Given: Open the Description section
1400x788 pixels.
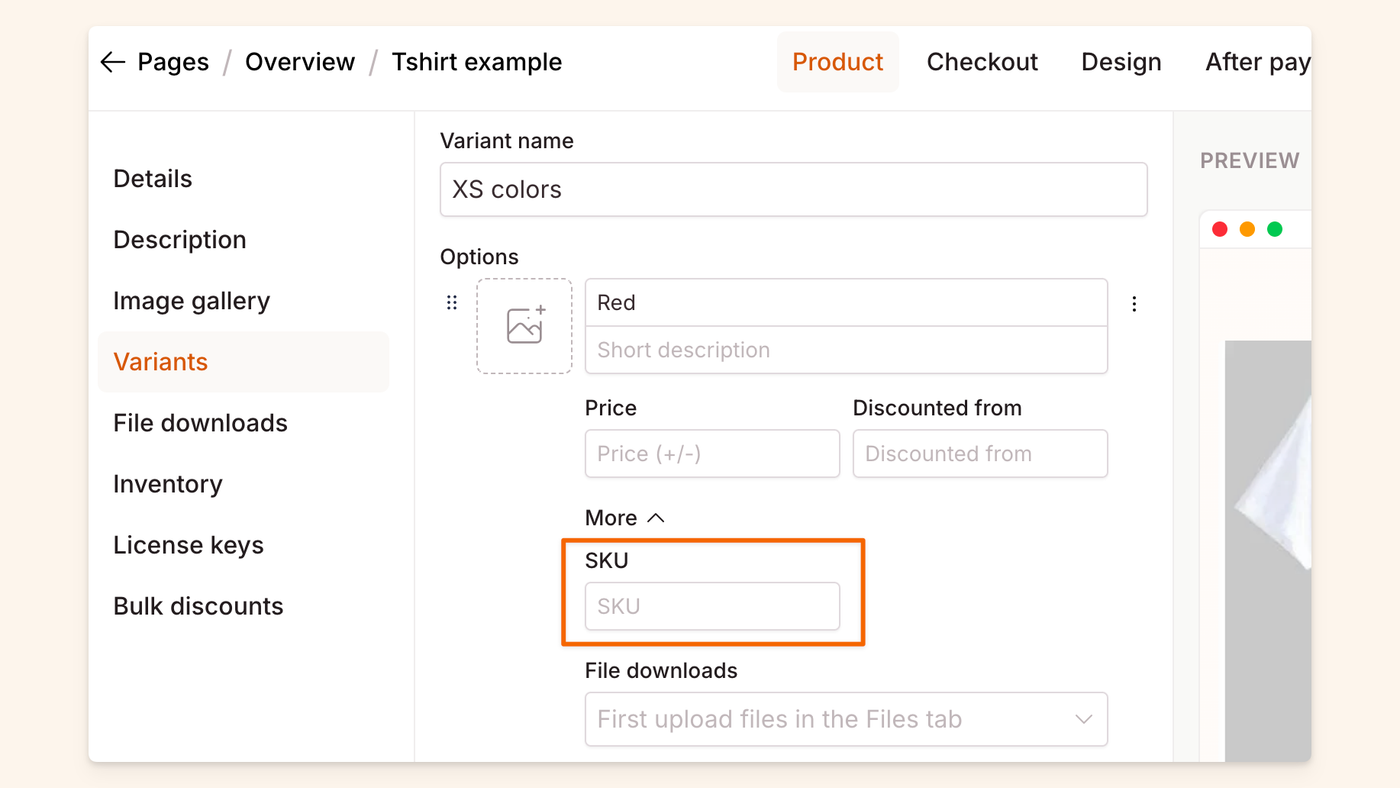Looking at the screenshot, I should point(180,240).
